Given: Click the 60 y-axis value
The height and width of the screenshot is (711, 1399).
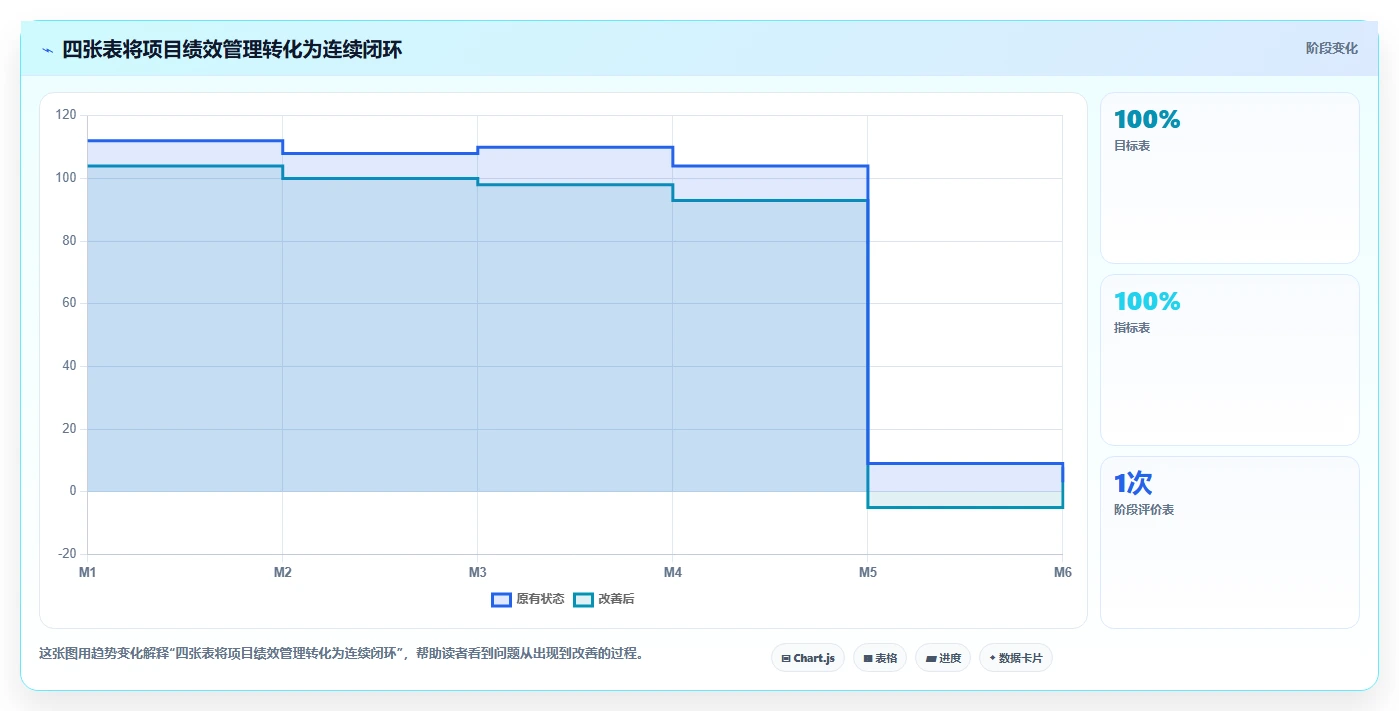Looking at the screenshot, I should 69,303.
